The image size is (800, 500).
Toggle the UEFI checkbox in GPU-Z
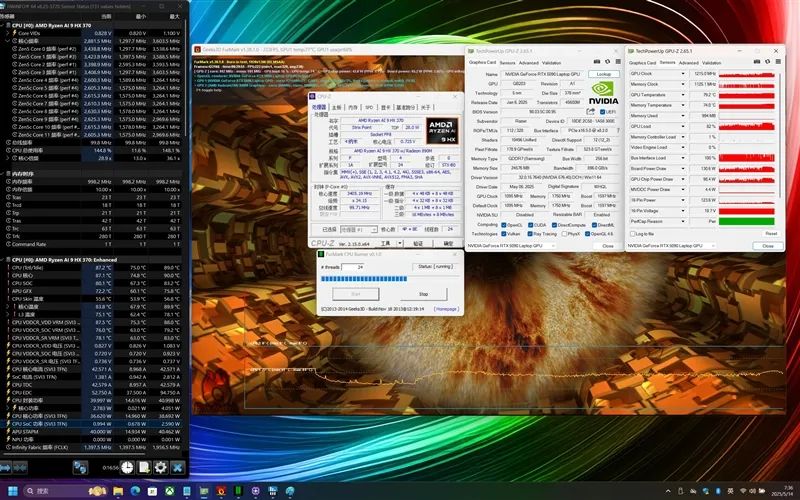click(603, 112)
